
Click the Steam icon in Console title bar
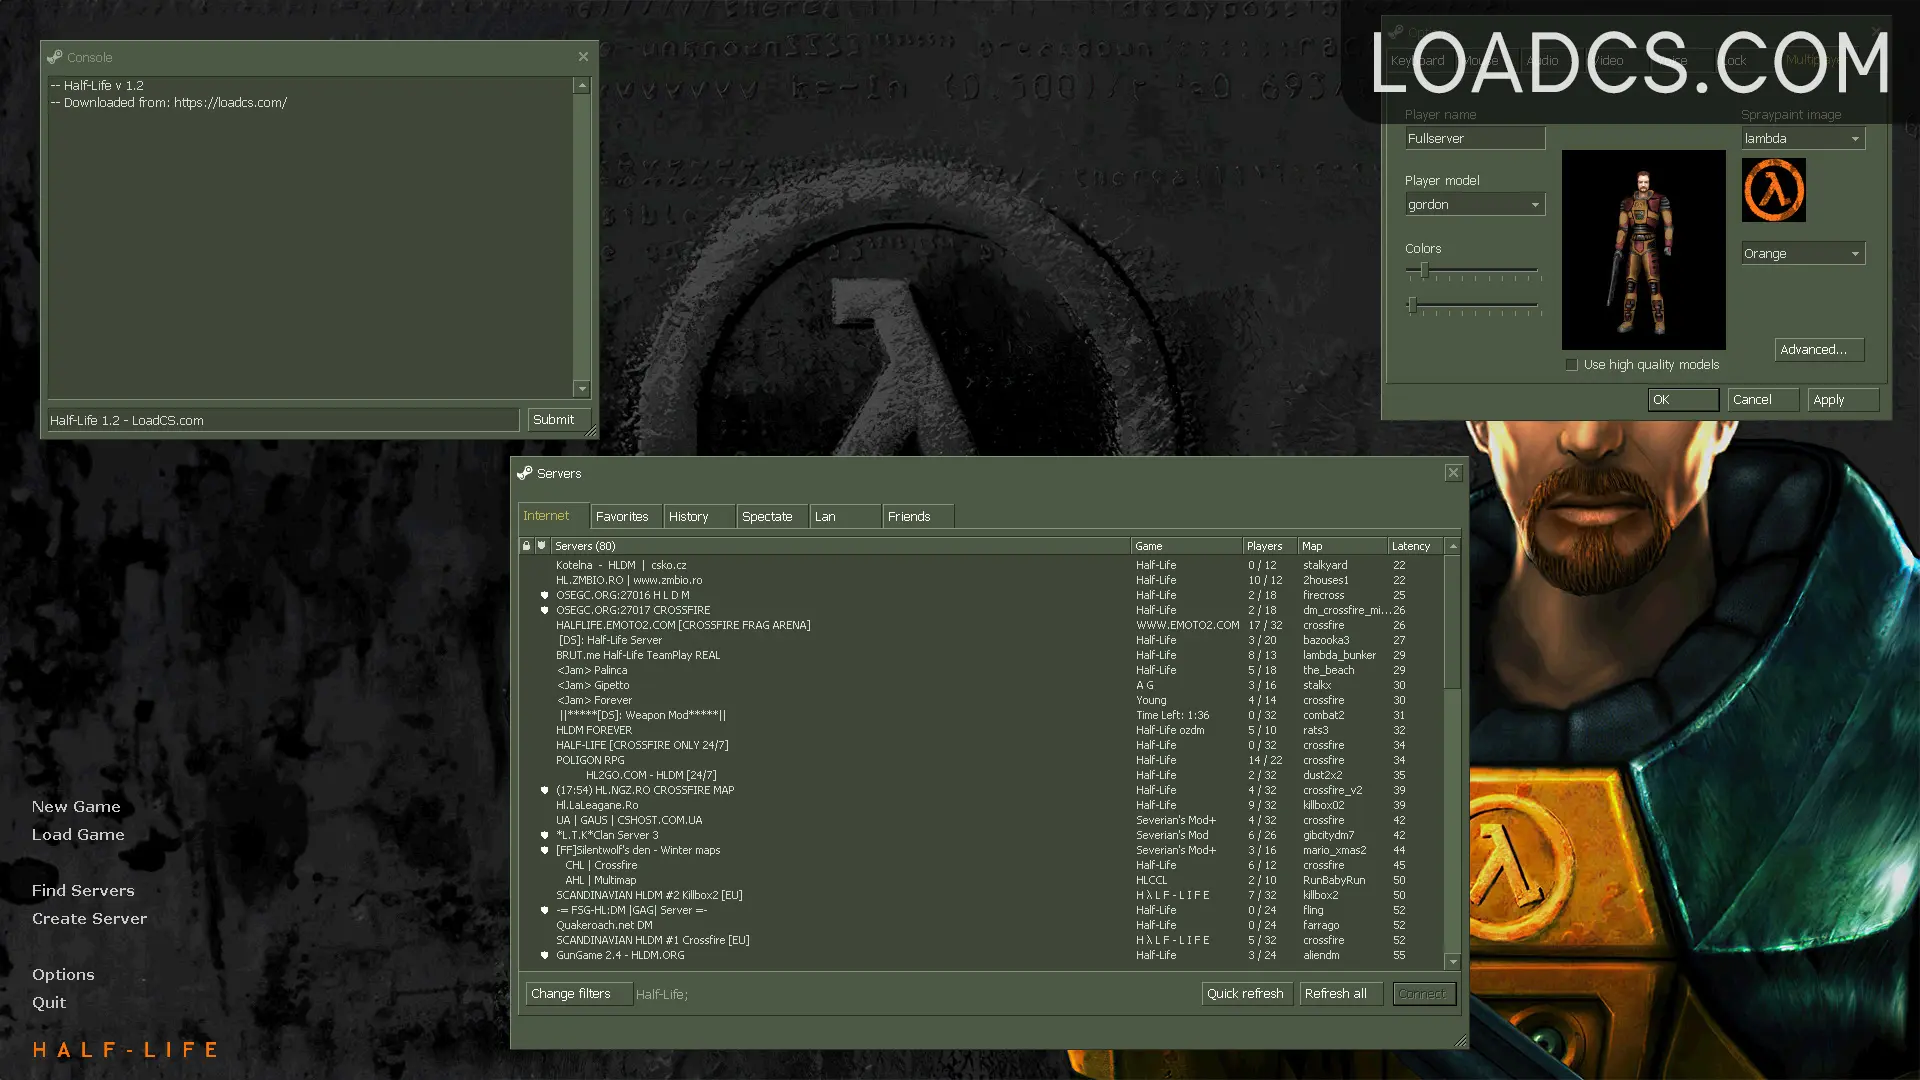55,57
